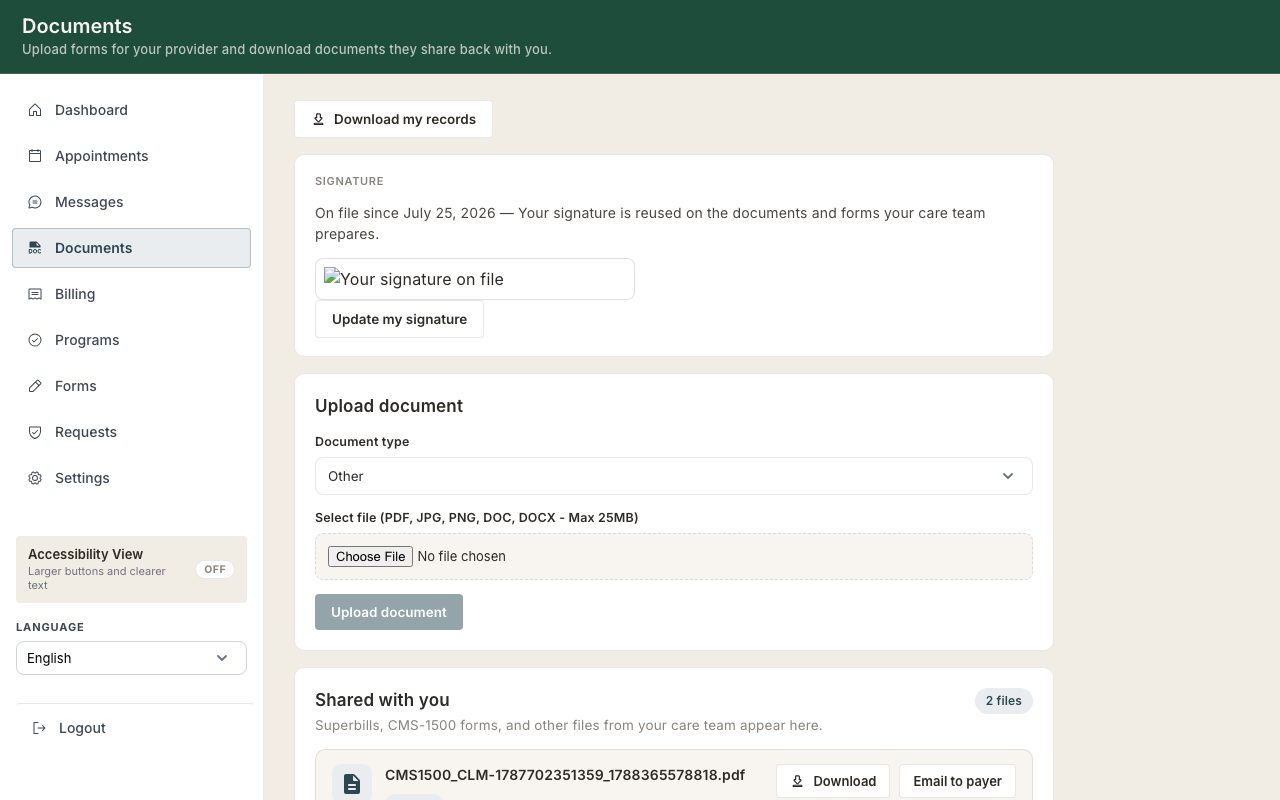Click the Upload document button
The width and height of the screenshot is (1280, 800).
coord(389,612)
